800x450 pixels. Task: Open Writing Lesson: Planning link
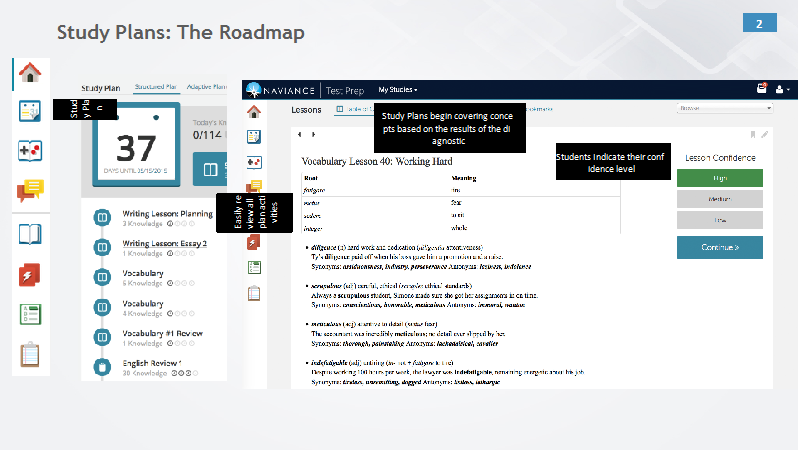pyautogui.click(x=167, y=214)
